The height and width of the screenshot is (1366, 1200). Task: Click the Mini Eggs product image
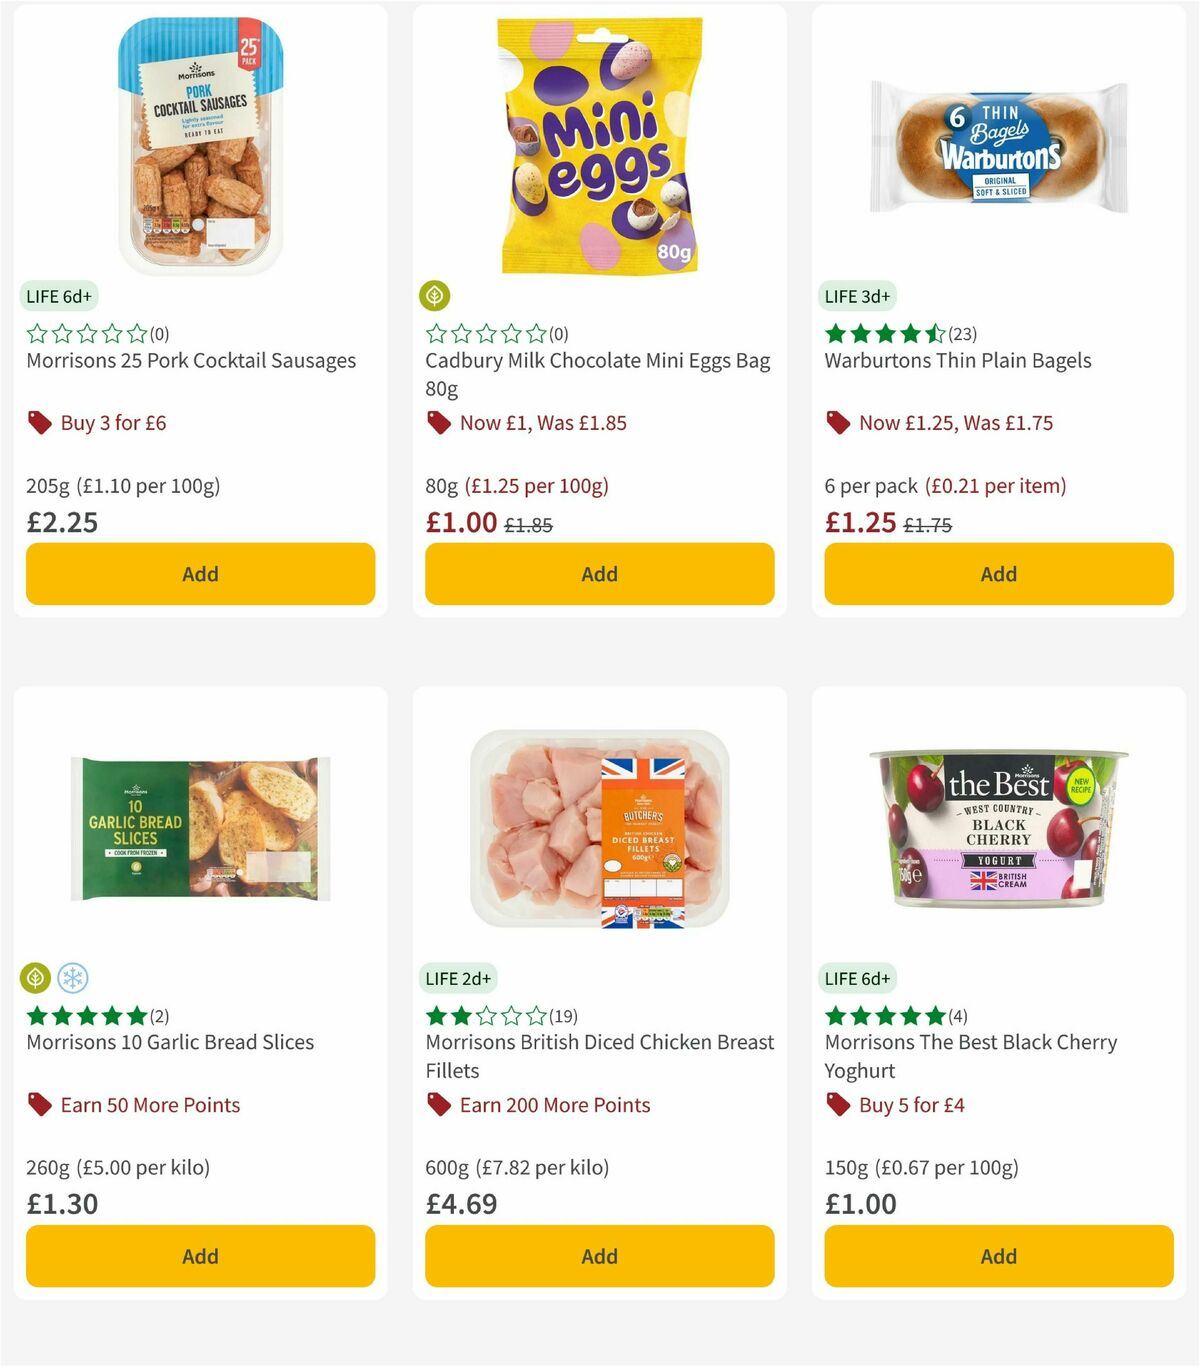598,145
